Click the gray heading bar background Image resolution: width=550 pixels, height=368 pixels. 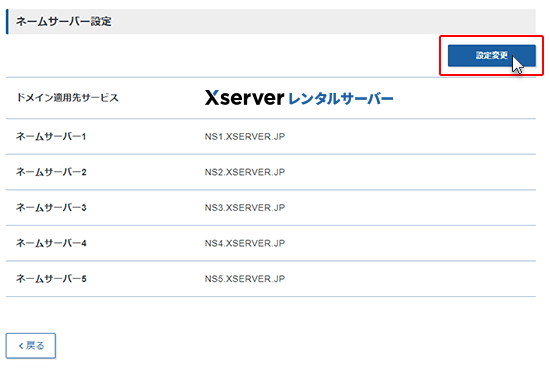click(x=316, y=22)
